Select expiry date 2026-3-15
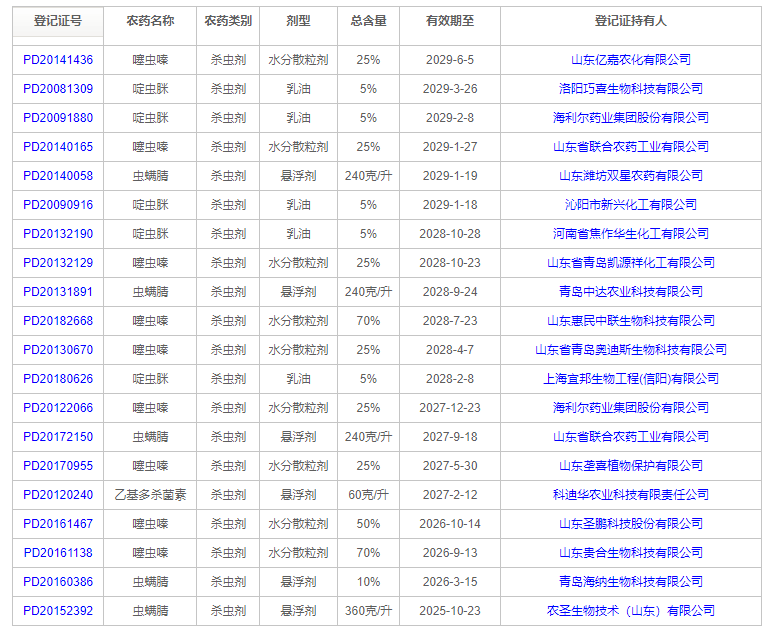 (x=450, y=582)
